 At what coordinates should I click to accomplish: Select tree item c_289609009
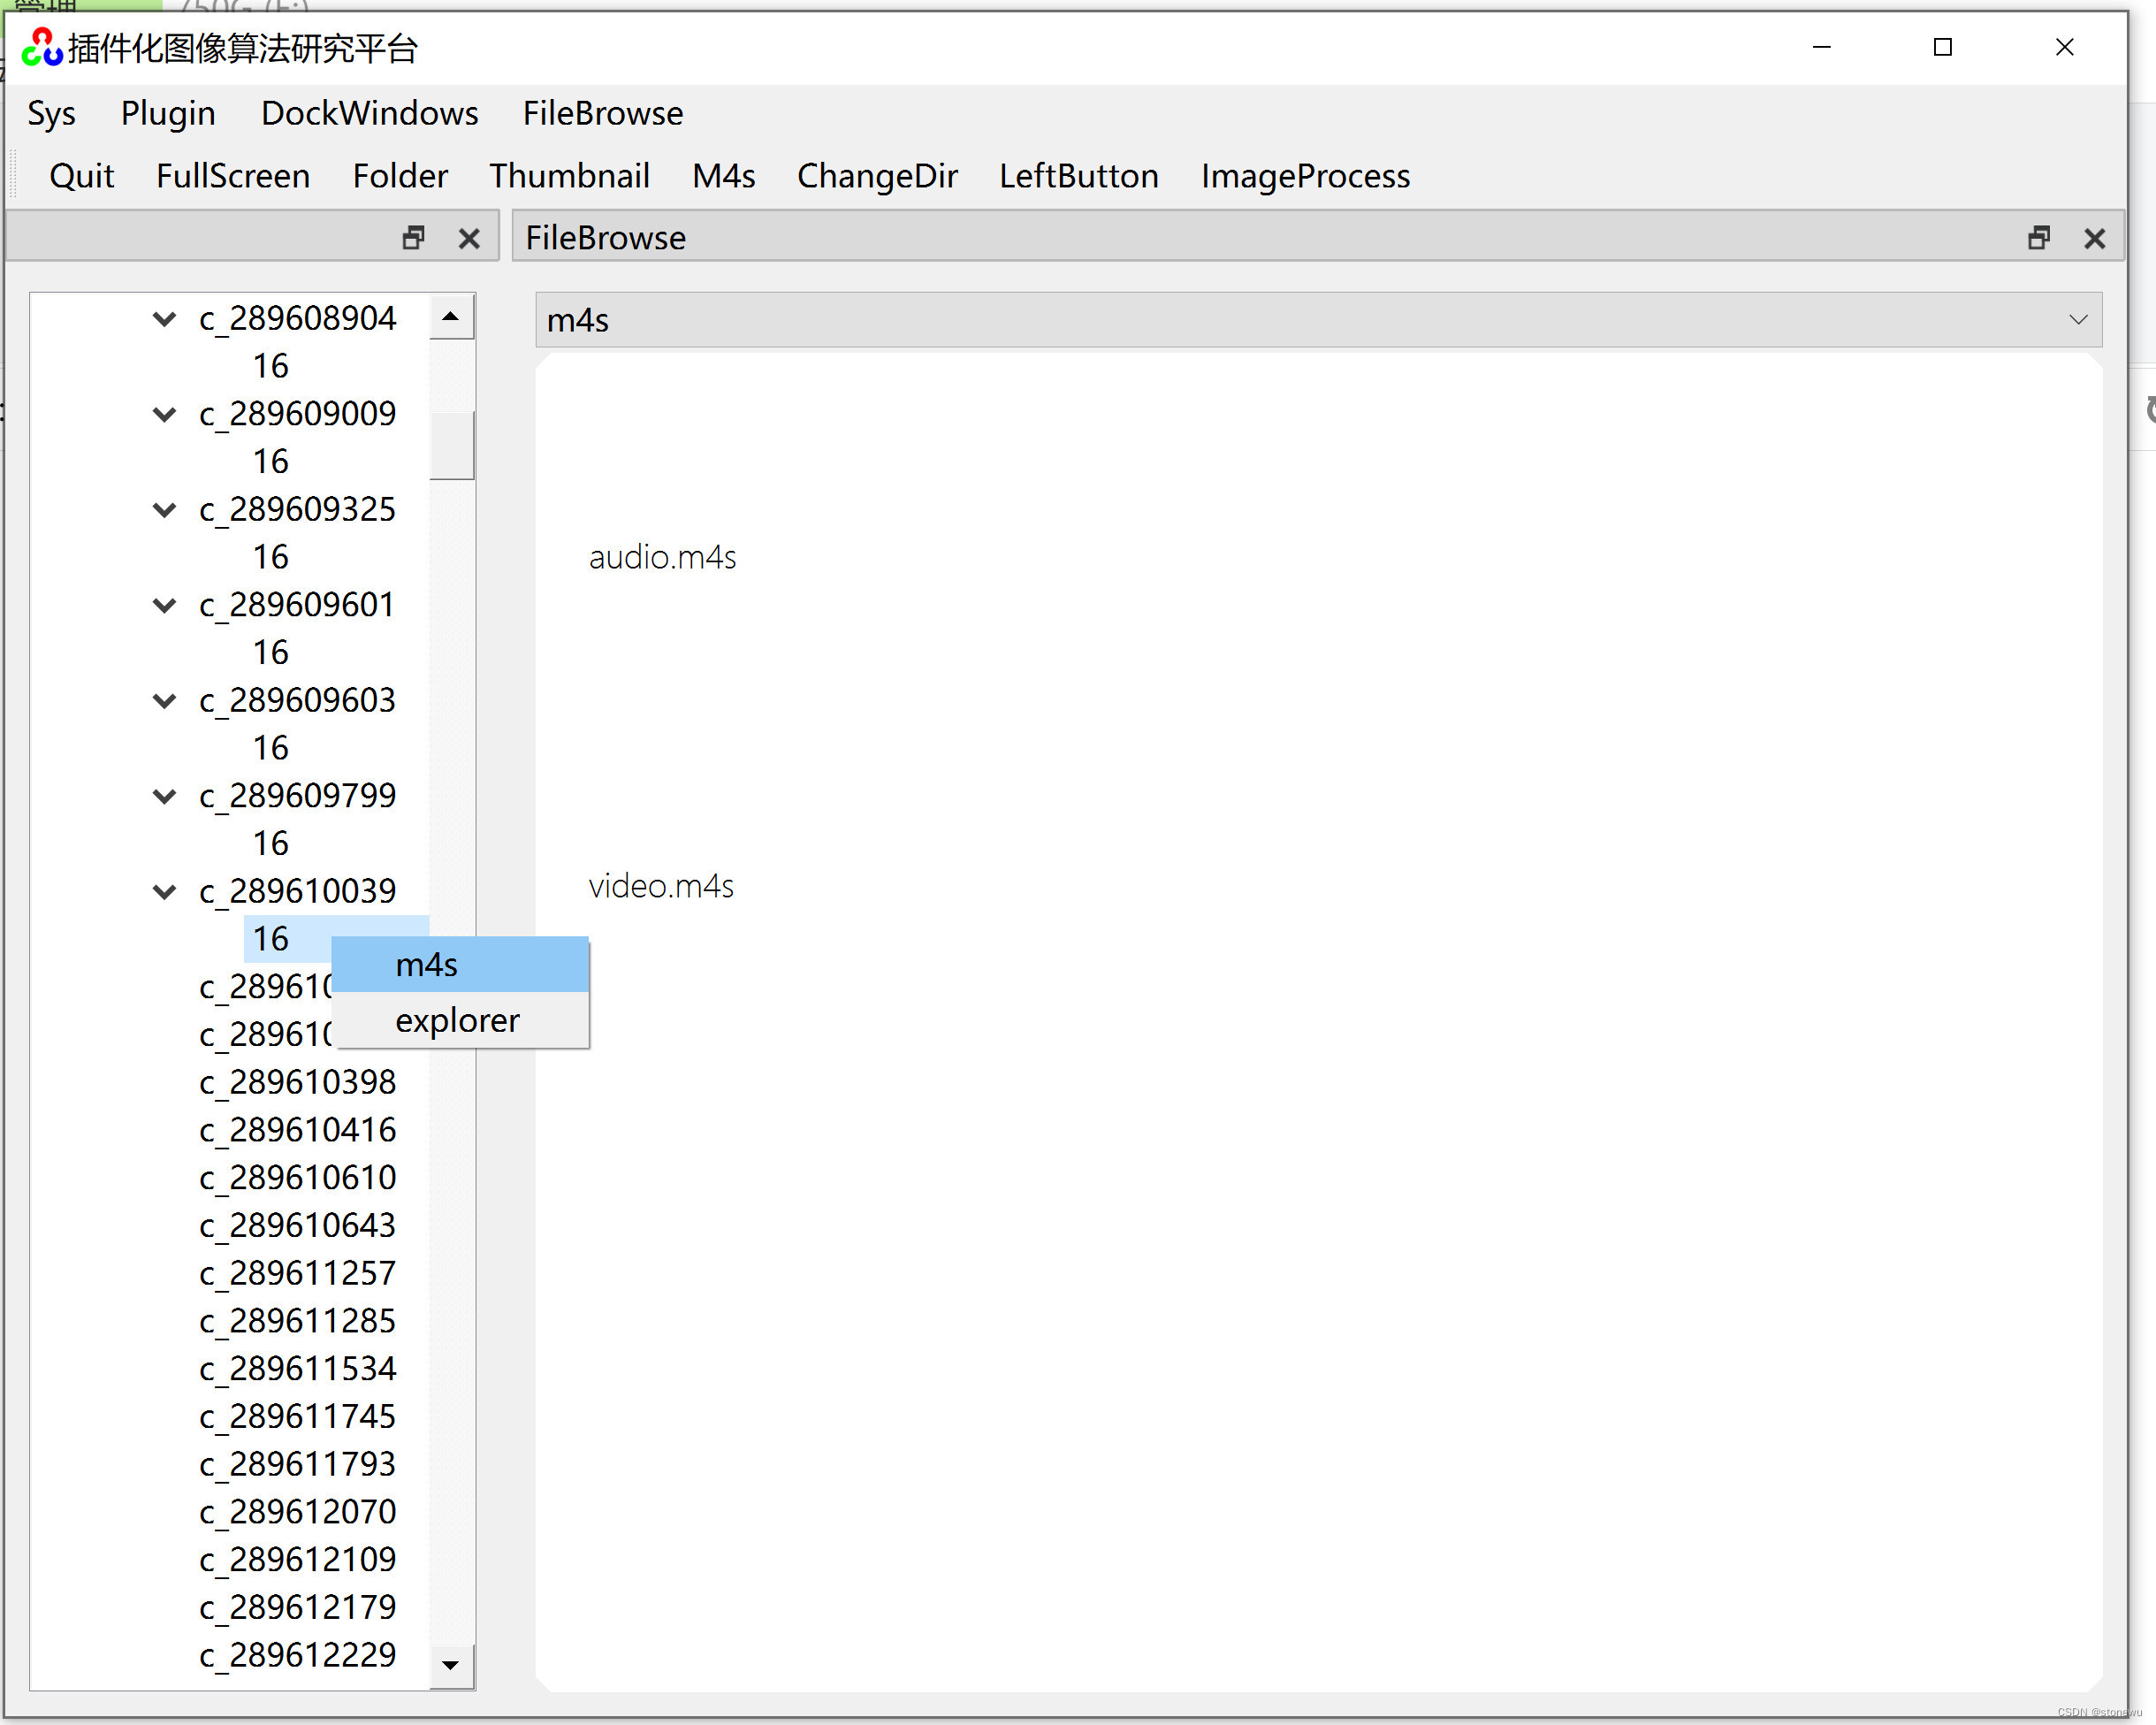pos(298,414)
